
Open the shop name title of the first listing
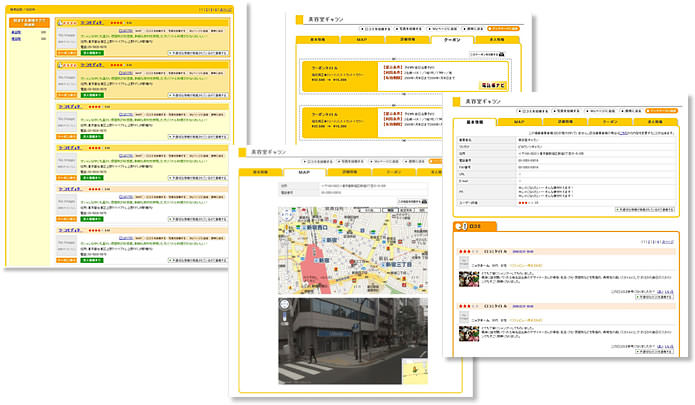93,22
